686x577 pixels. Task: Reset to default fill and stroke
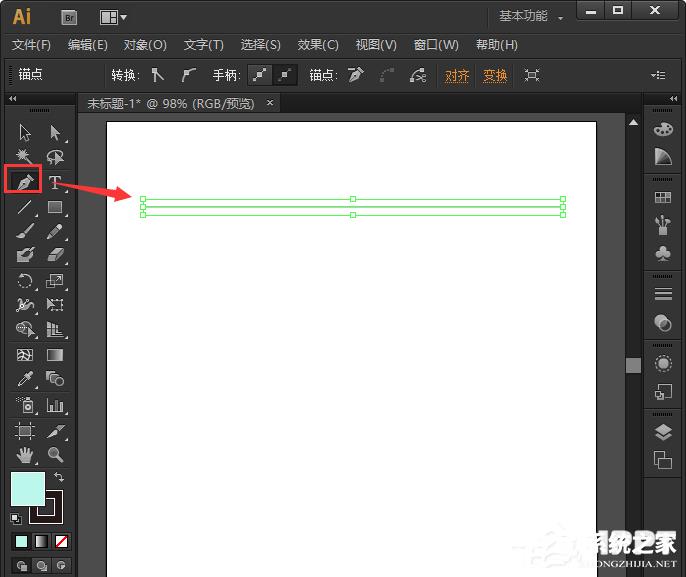16,518
